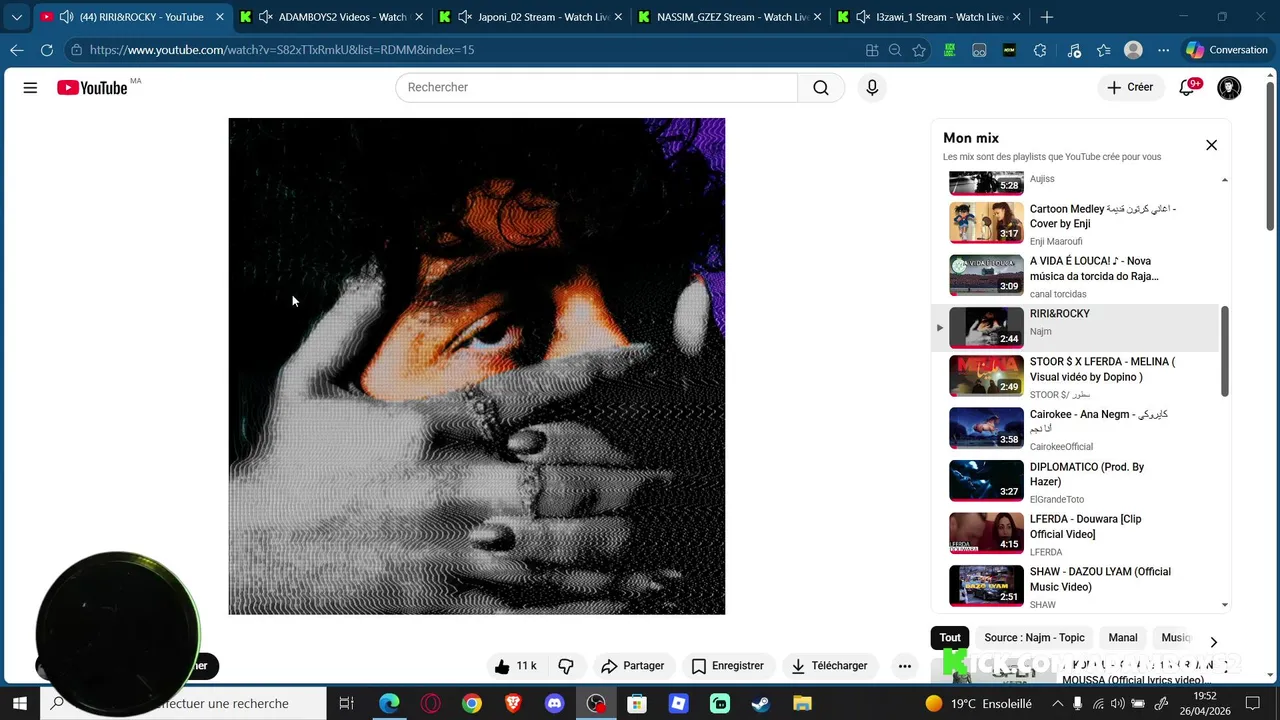The height and width of the screenshot is (720, 1280).
Task: Switch to ADAMBOYS2 Videos tab
Action: pyautogui.click(x=330, y=17)
